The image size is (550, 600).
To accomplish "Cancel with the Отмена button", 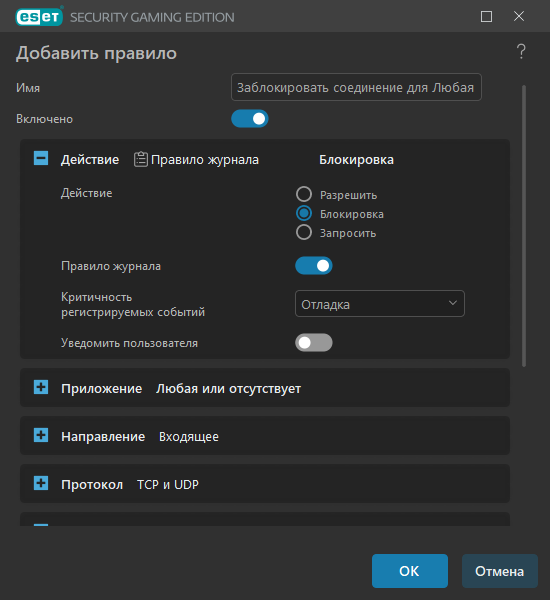I will pyautogui.click(x=499, y=571).
